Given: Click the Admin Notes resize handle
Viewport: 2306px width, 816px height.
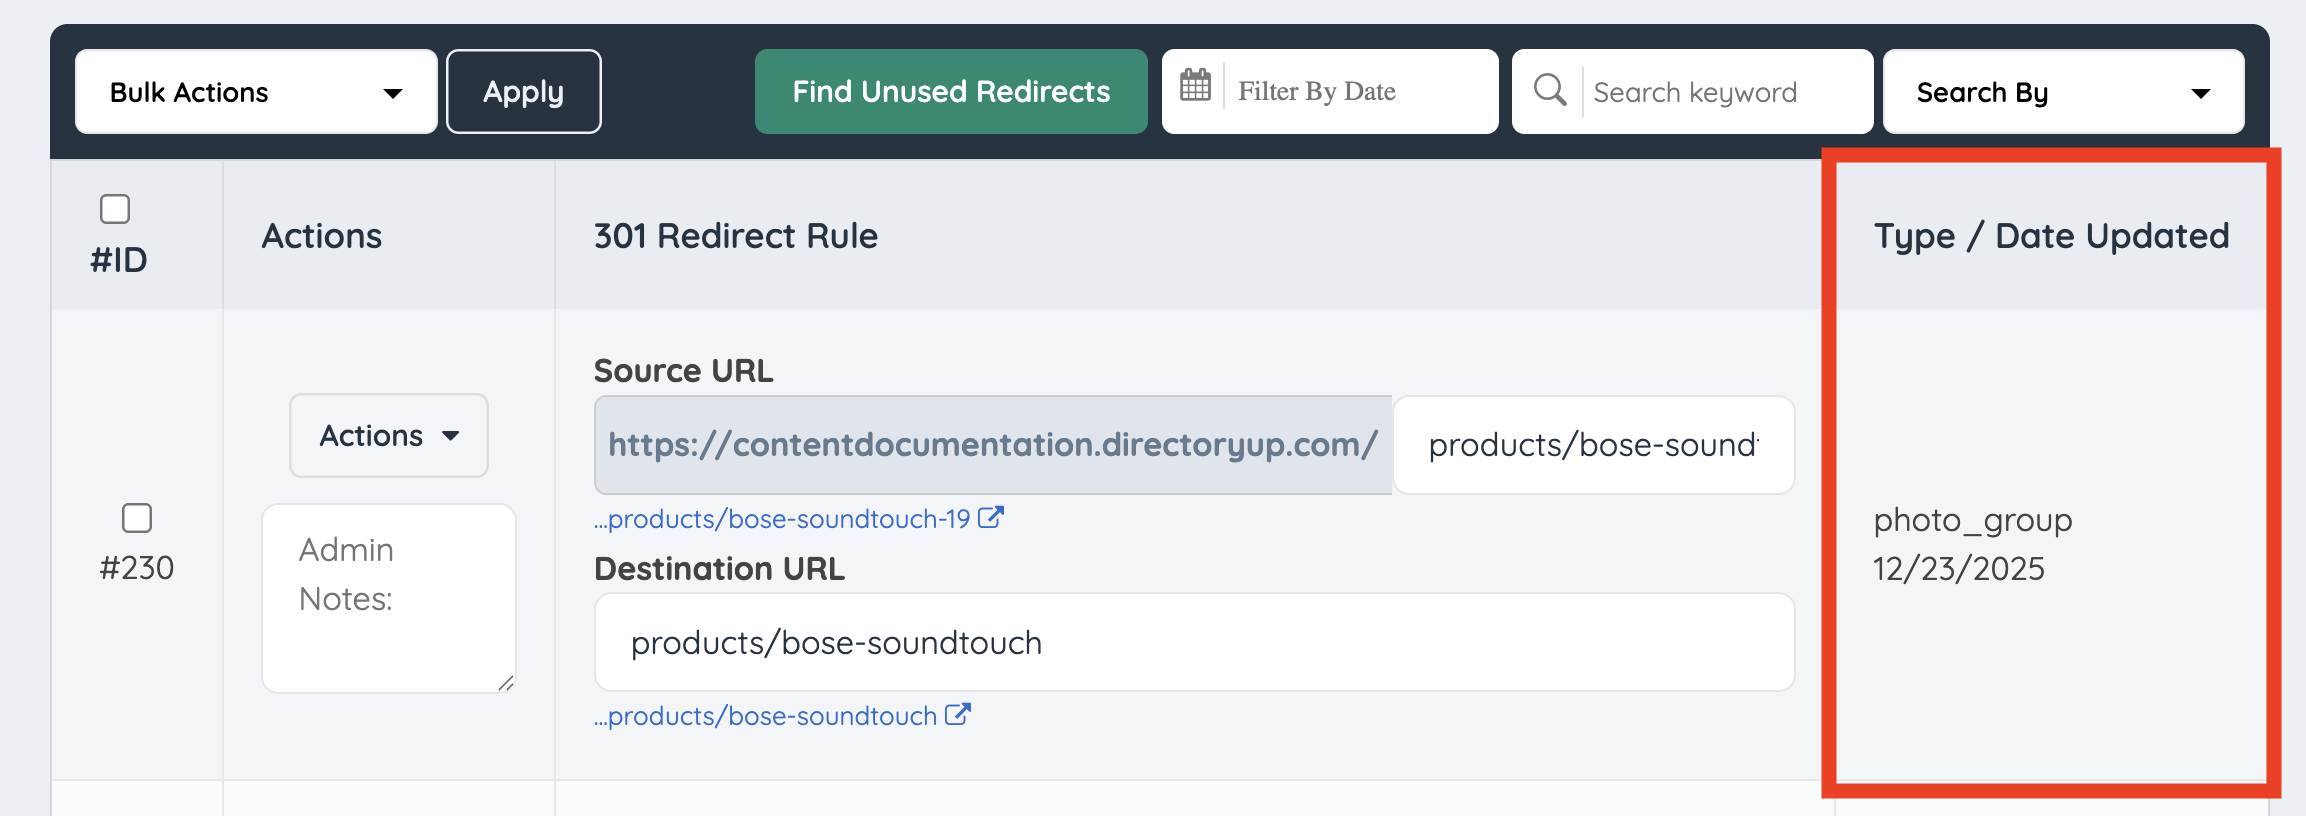Looking at the screenshot, I should [x=506, y=683].
